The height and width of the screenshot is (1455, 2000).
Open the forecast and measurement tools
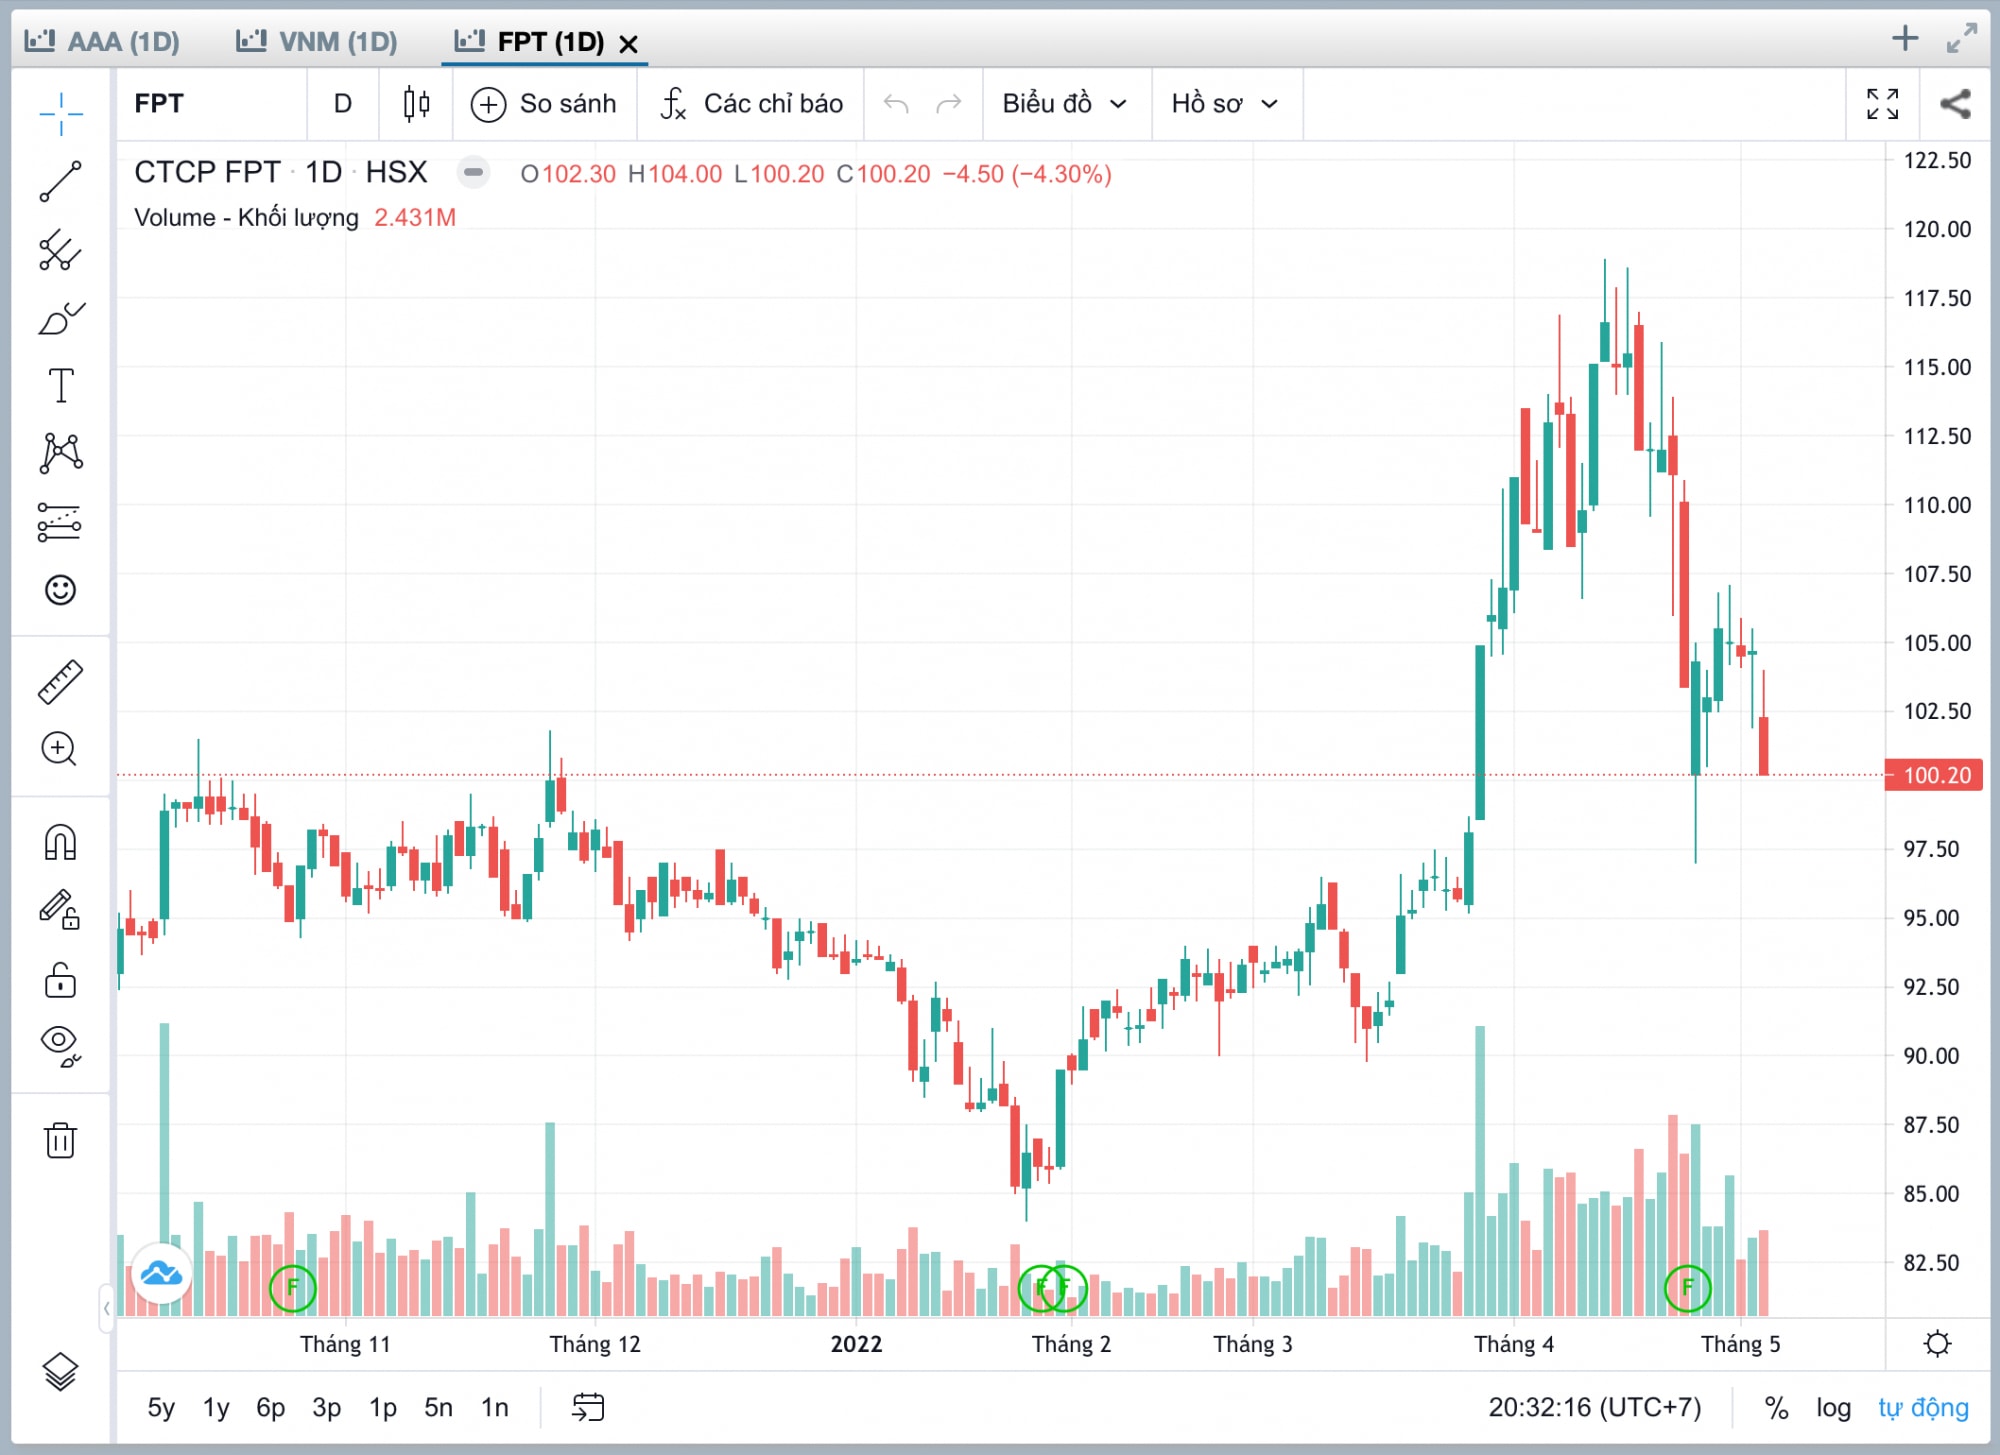click(61, 522)
